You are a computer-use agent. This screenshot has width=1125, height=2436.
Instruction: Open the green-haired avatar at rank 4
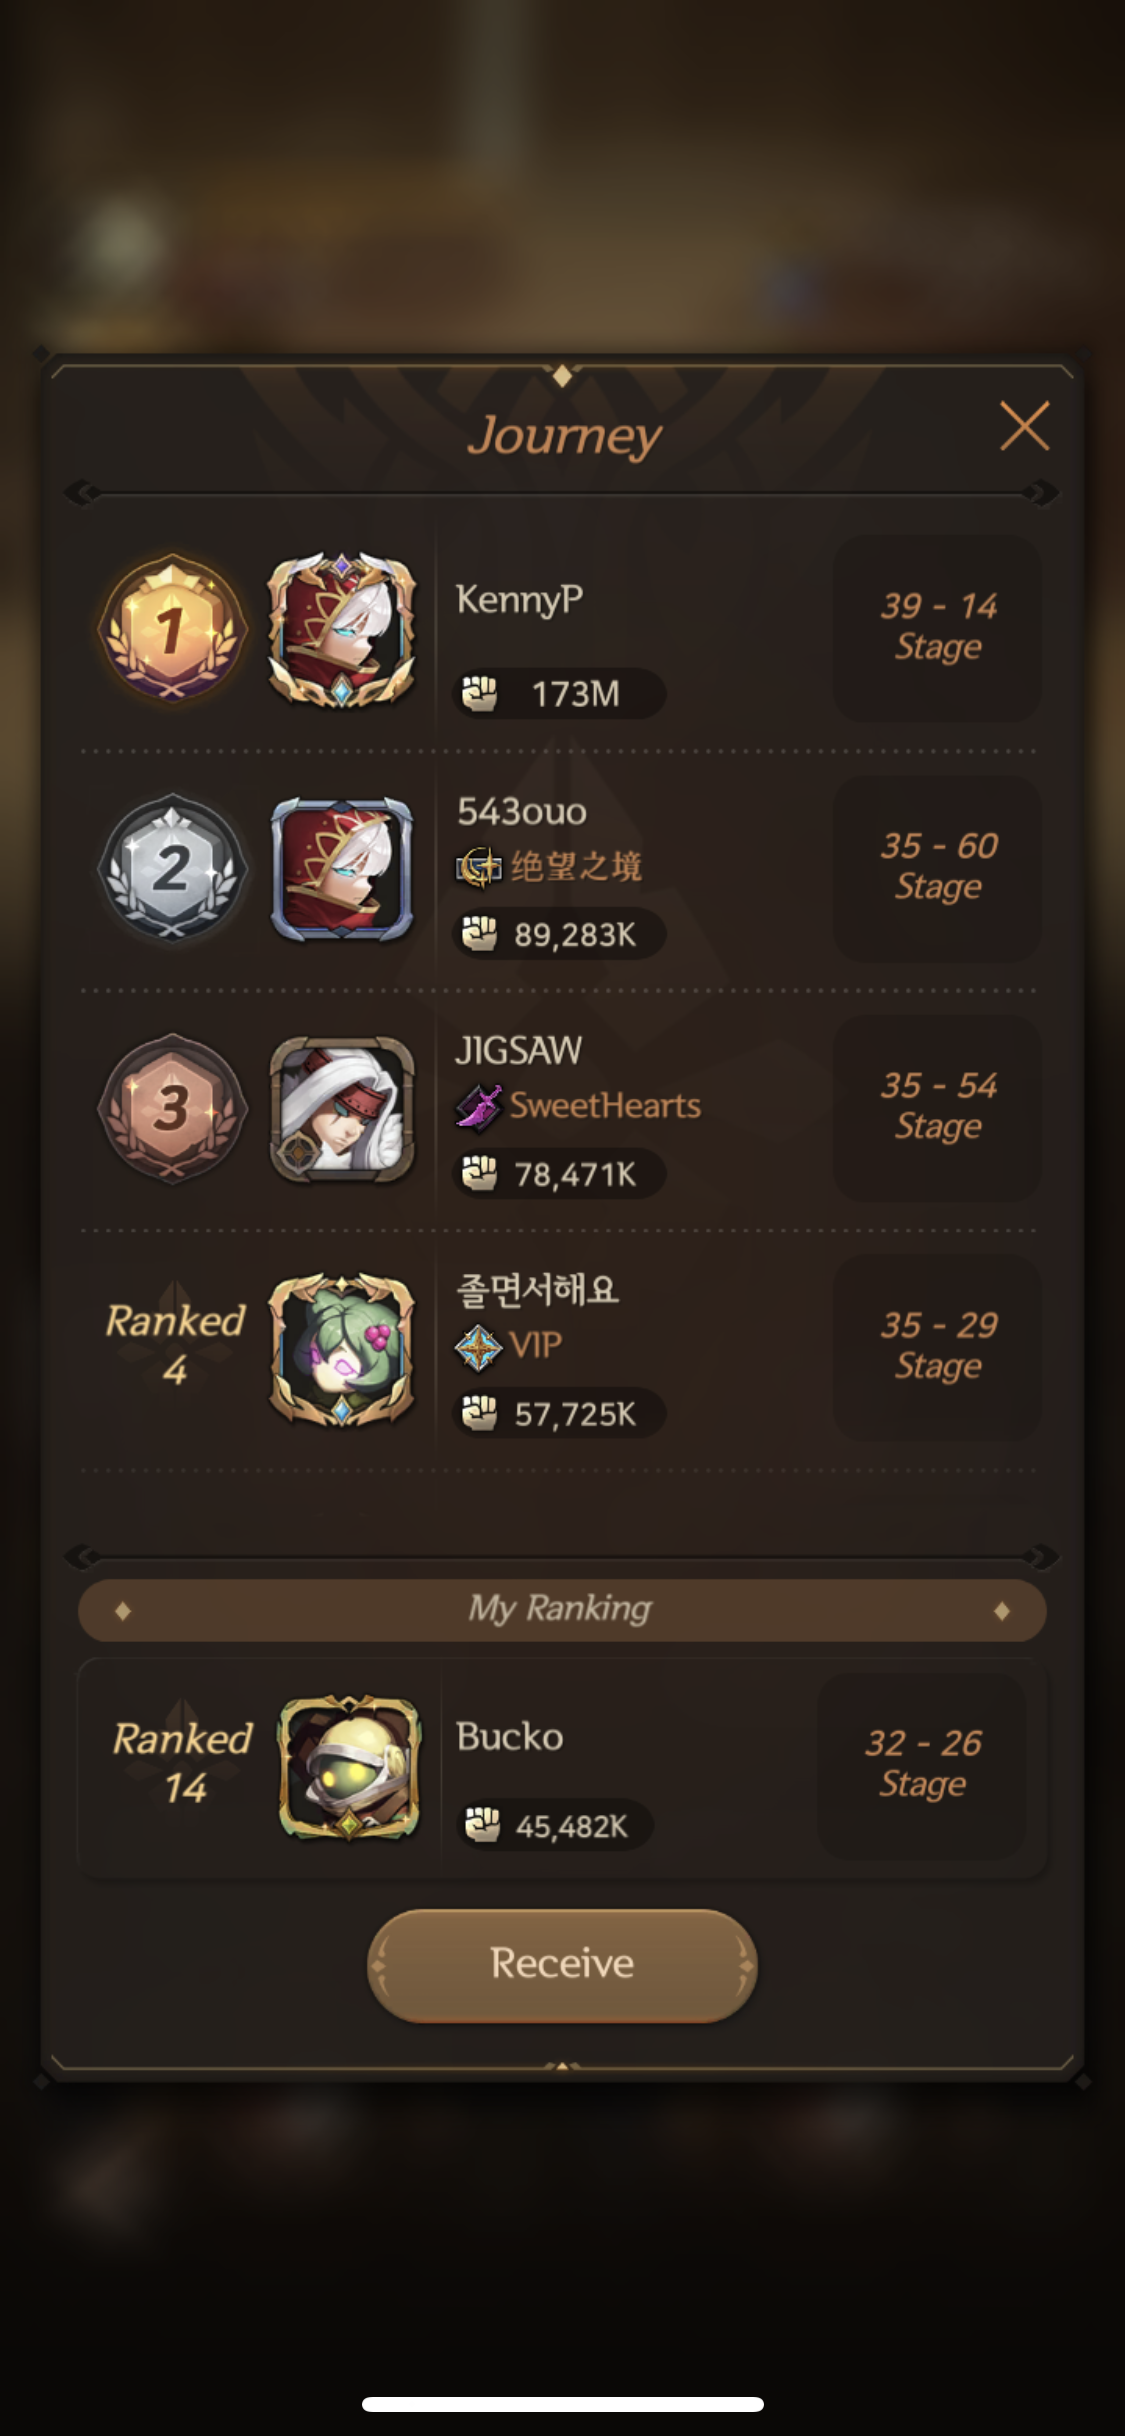pyautogui.click(x=342, y=1349)
